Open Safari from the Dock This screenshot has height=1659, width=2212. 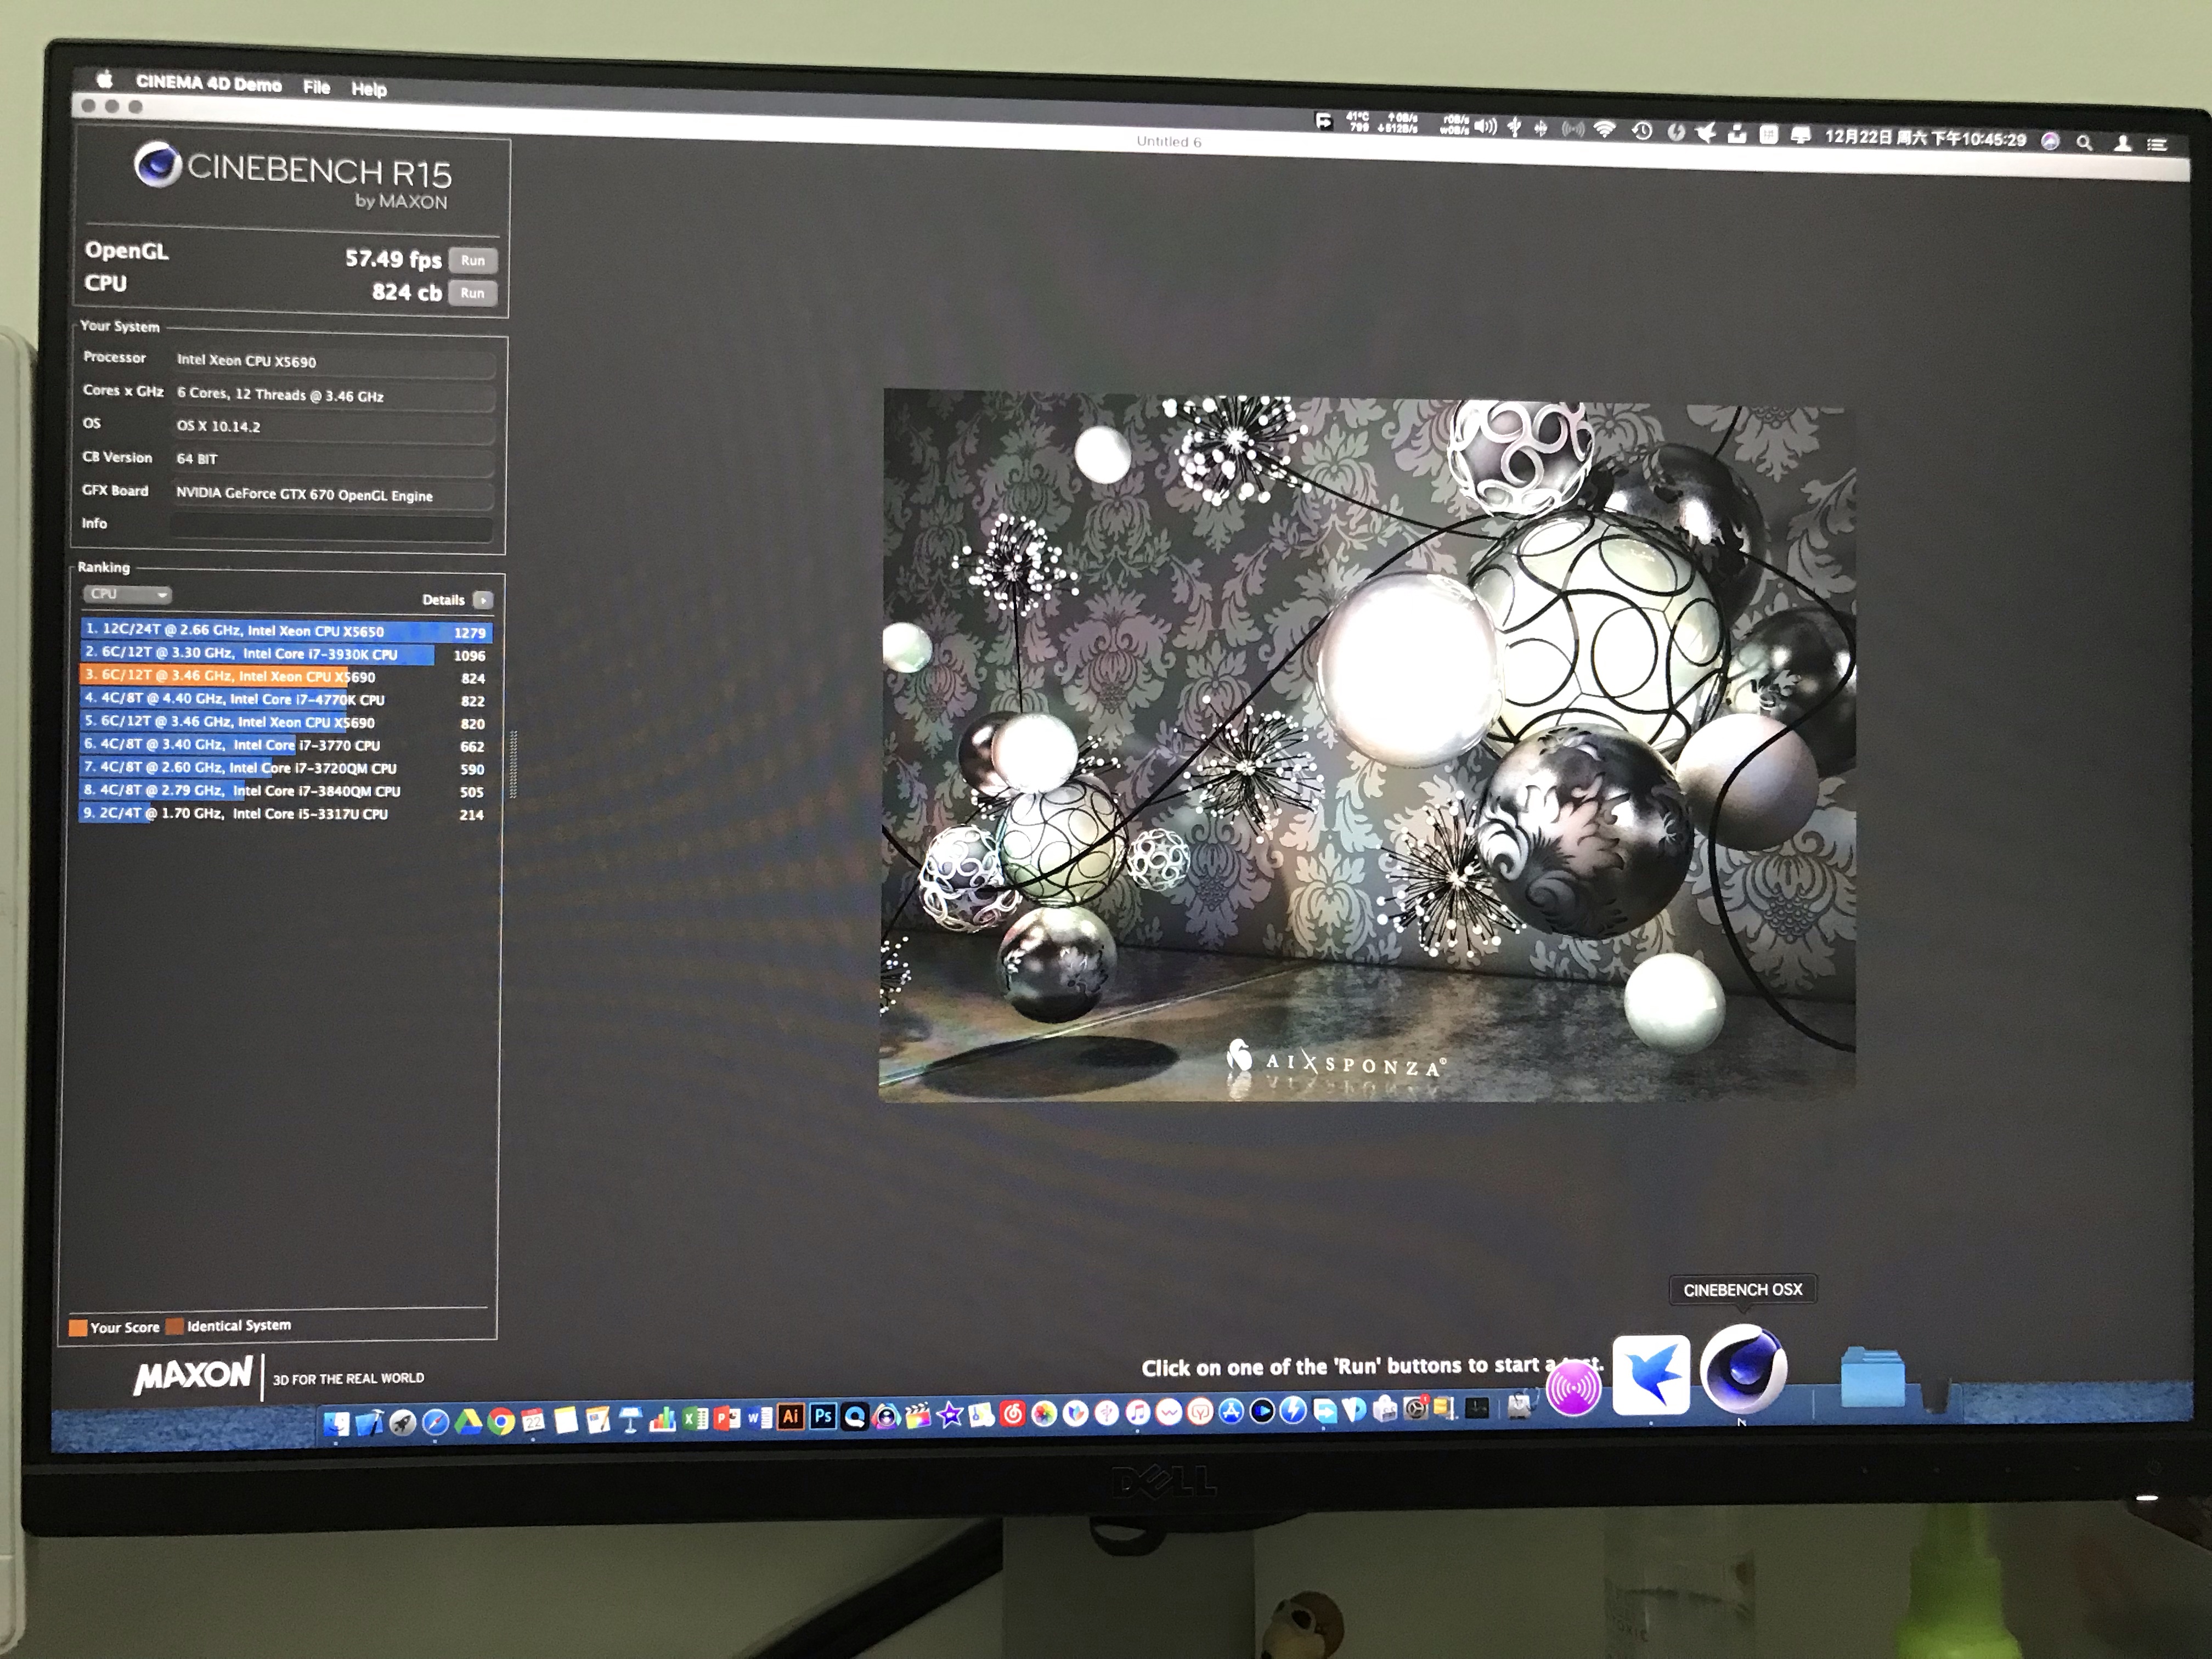435,1422
